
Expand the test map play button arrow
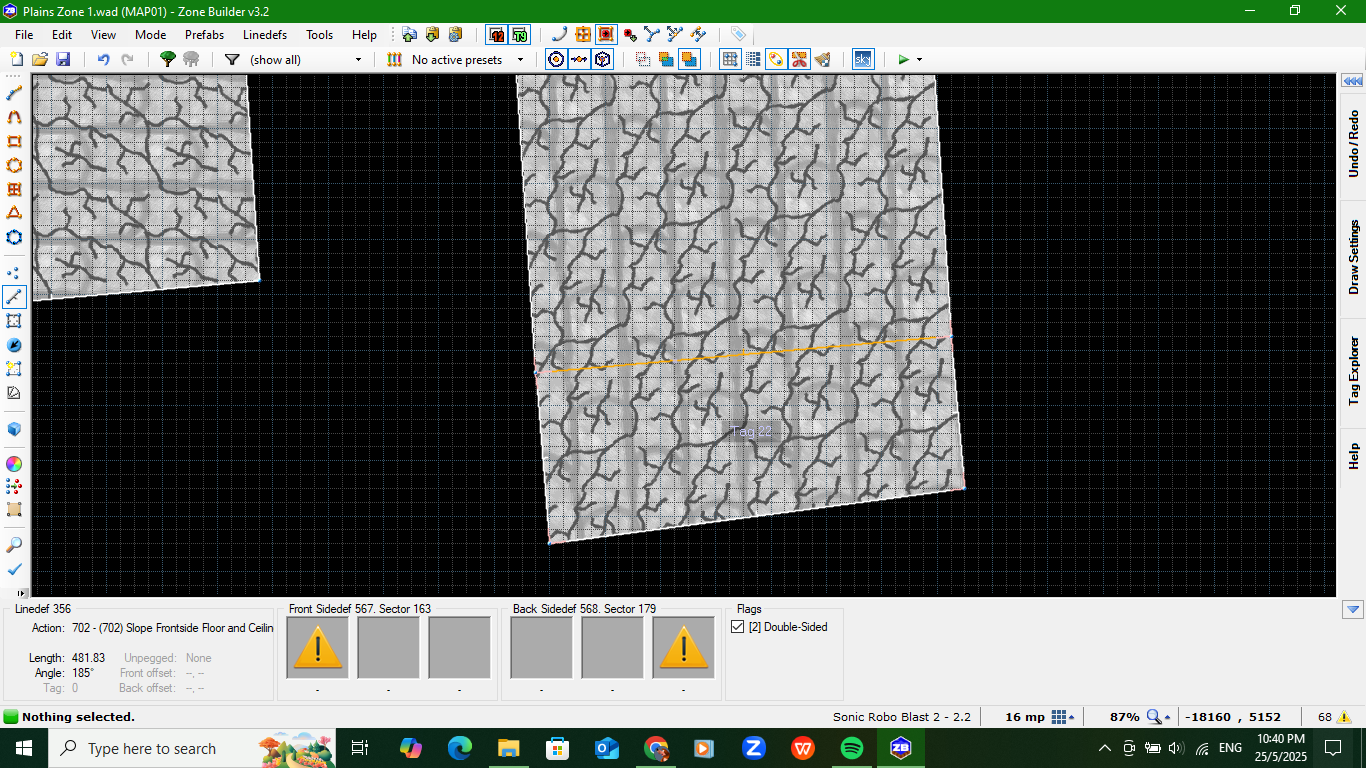pos(919,60)
